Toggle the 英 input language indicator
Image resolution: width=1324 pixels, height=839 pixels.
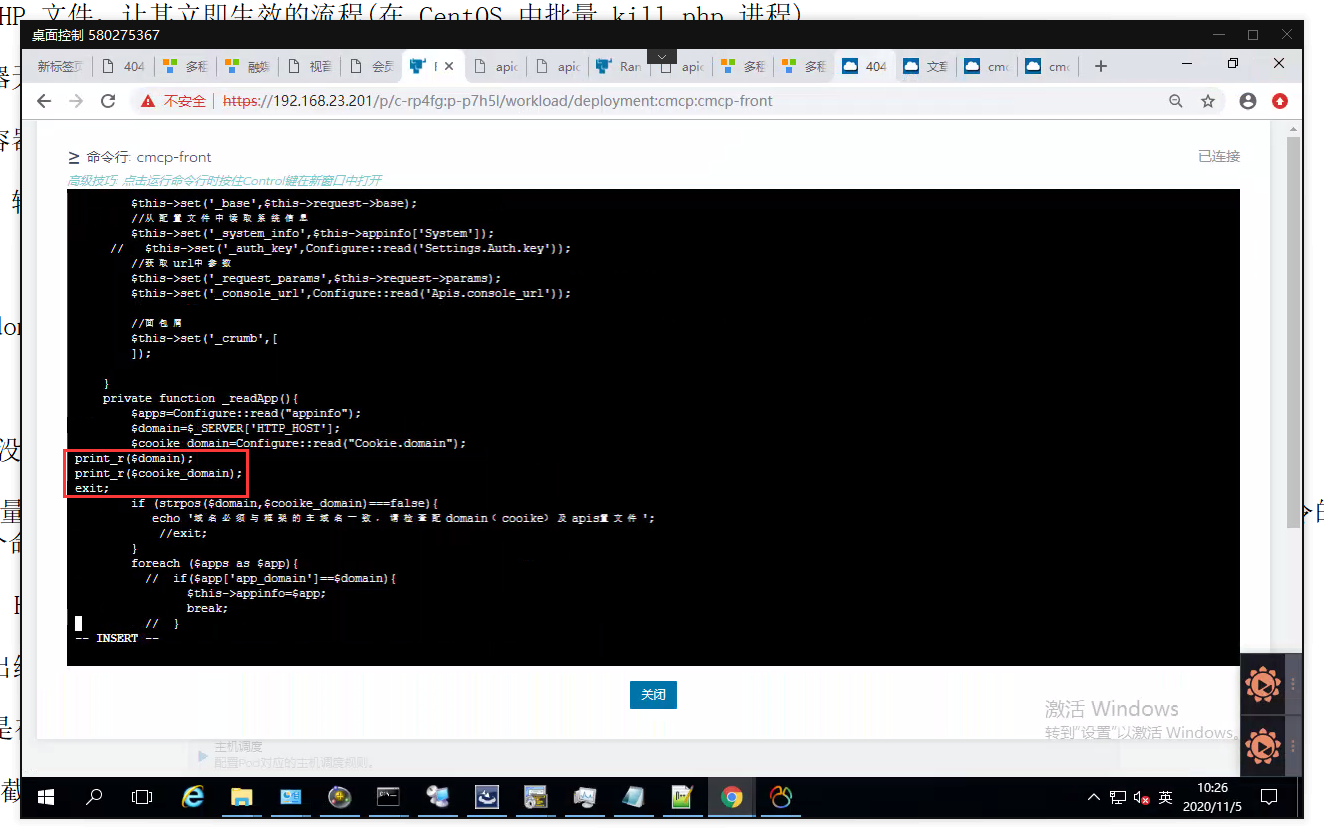[x=1165, y=798]
